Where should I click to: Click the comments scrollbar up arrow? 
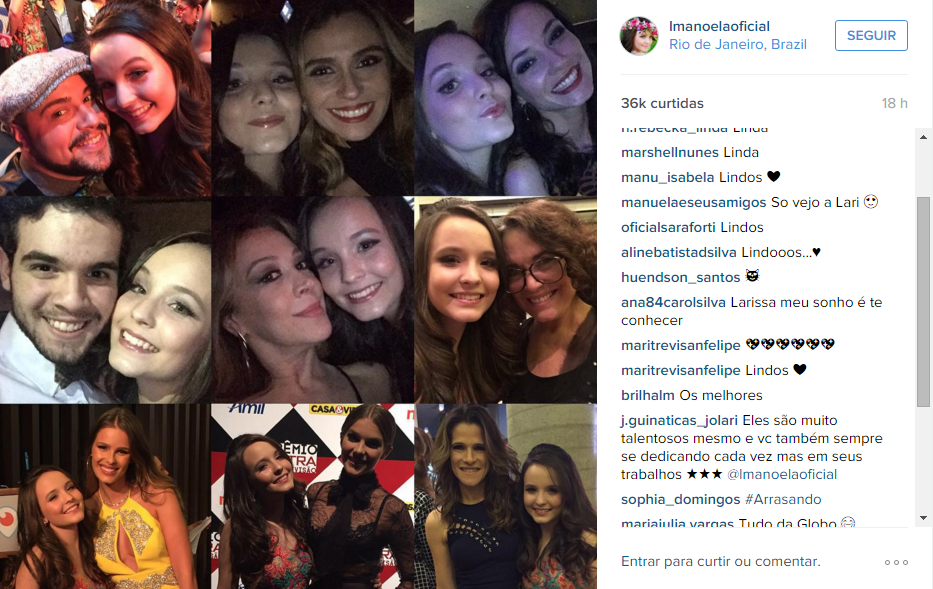(x=923, y=137)
